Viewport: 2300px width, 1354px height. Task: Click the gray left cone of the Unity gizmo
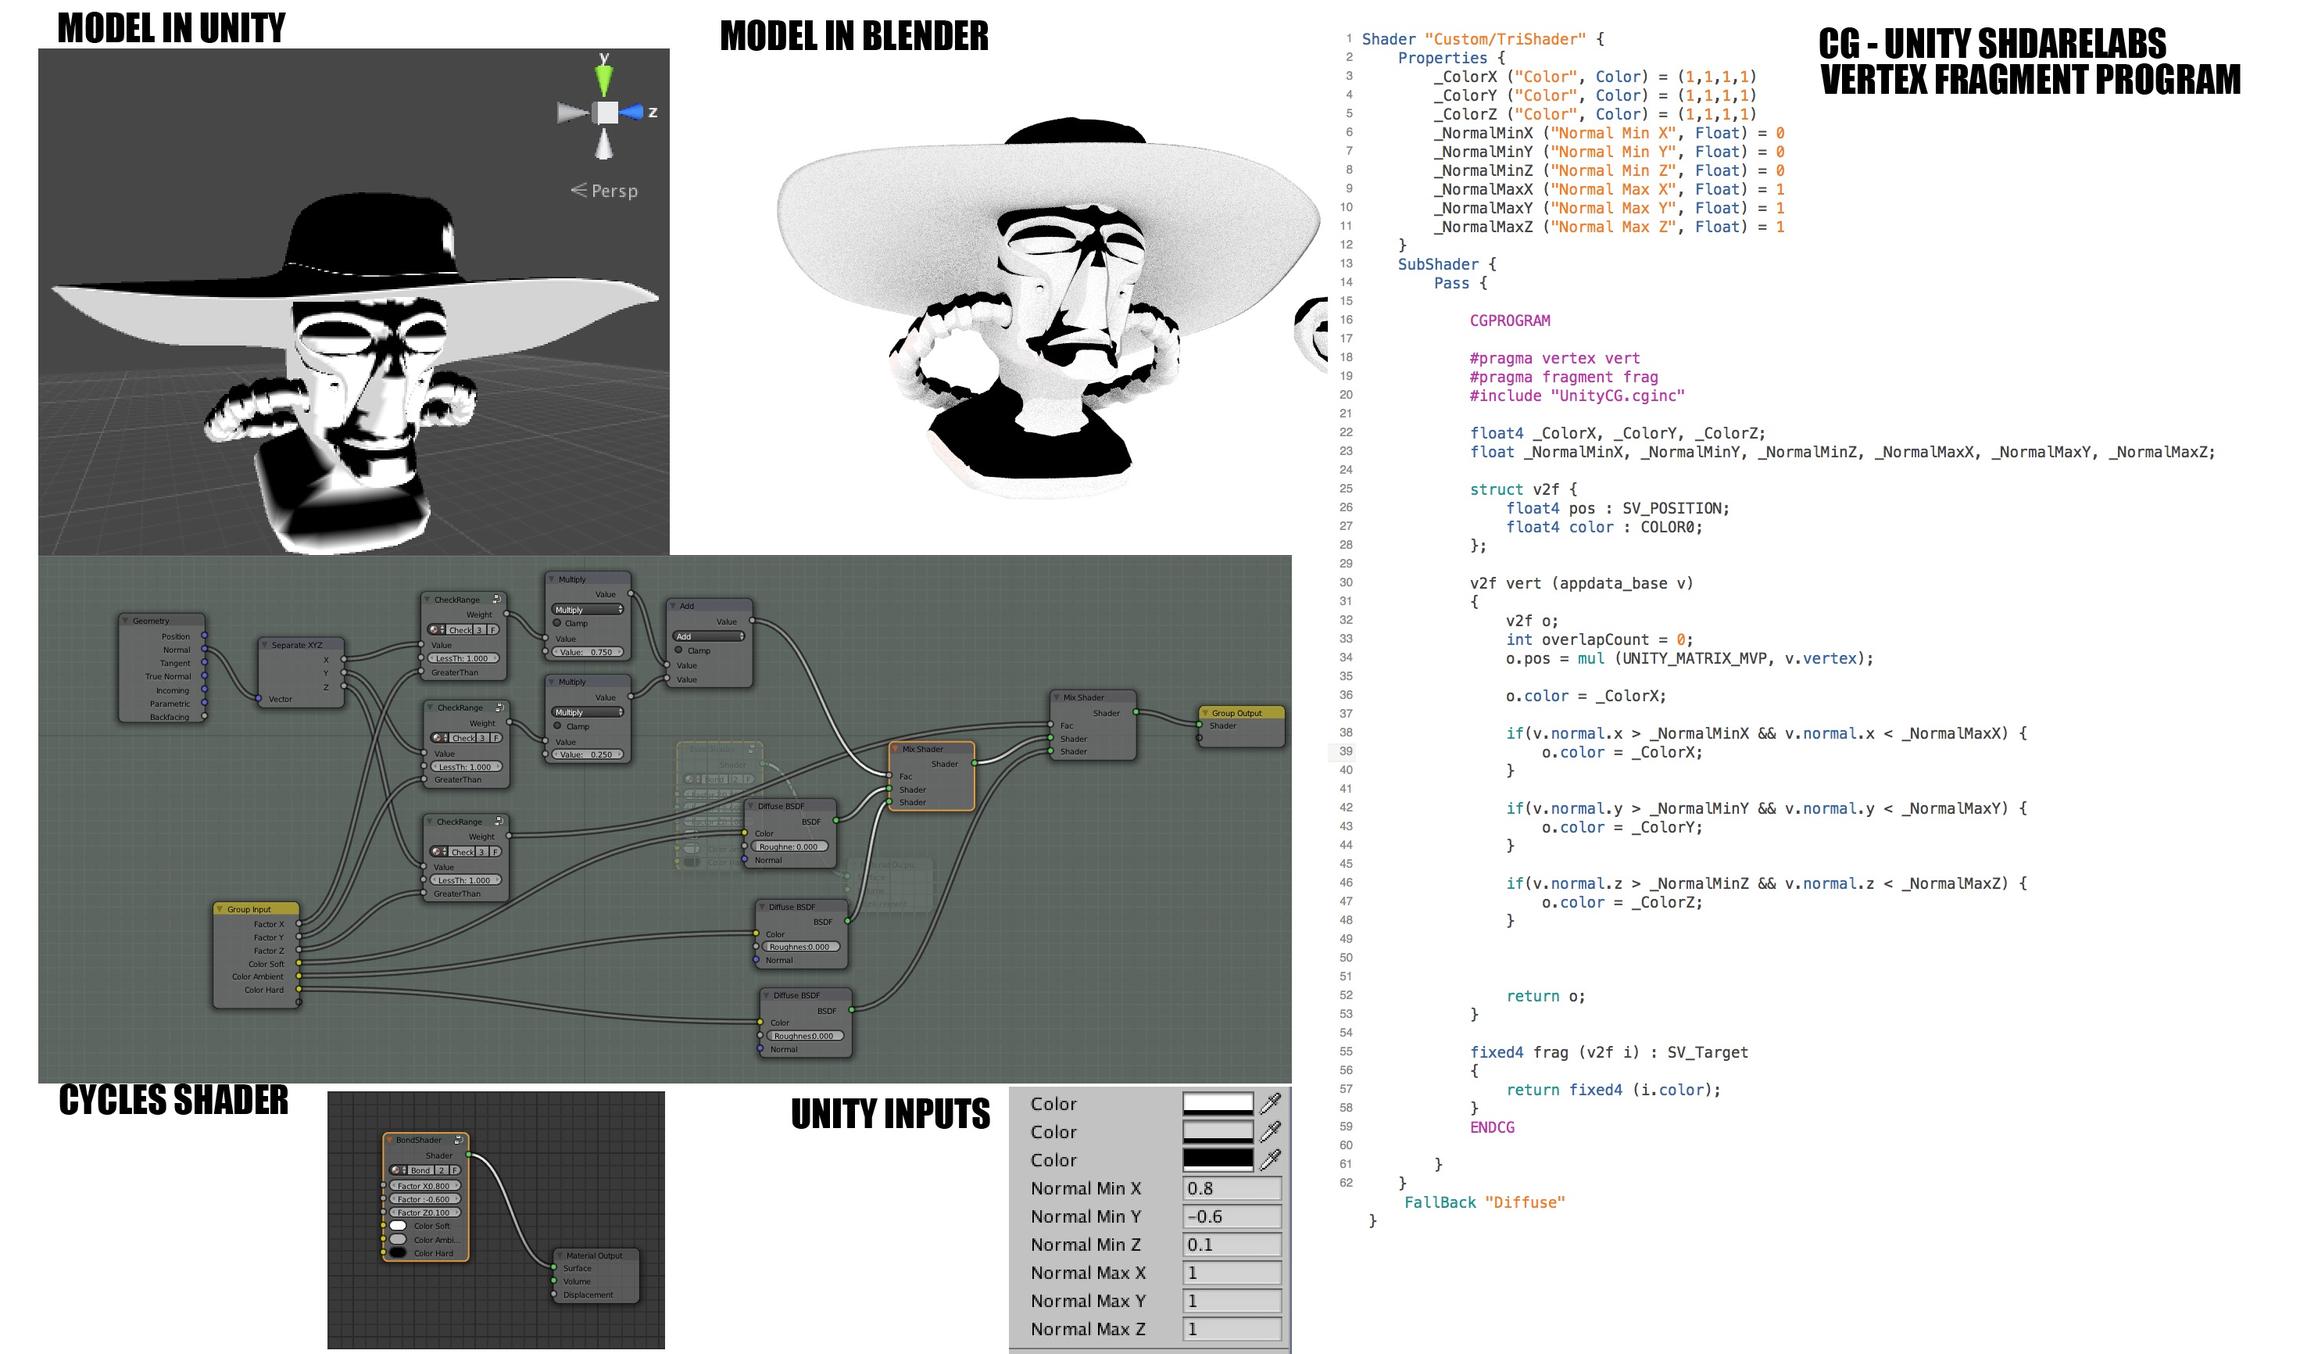(573, 113)
